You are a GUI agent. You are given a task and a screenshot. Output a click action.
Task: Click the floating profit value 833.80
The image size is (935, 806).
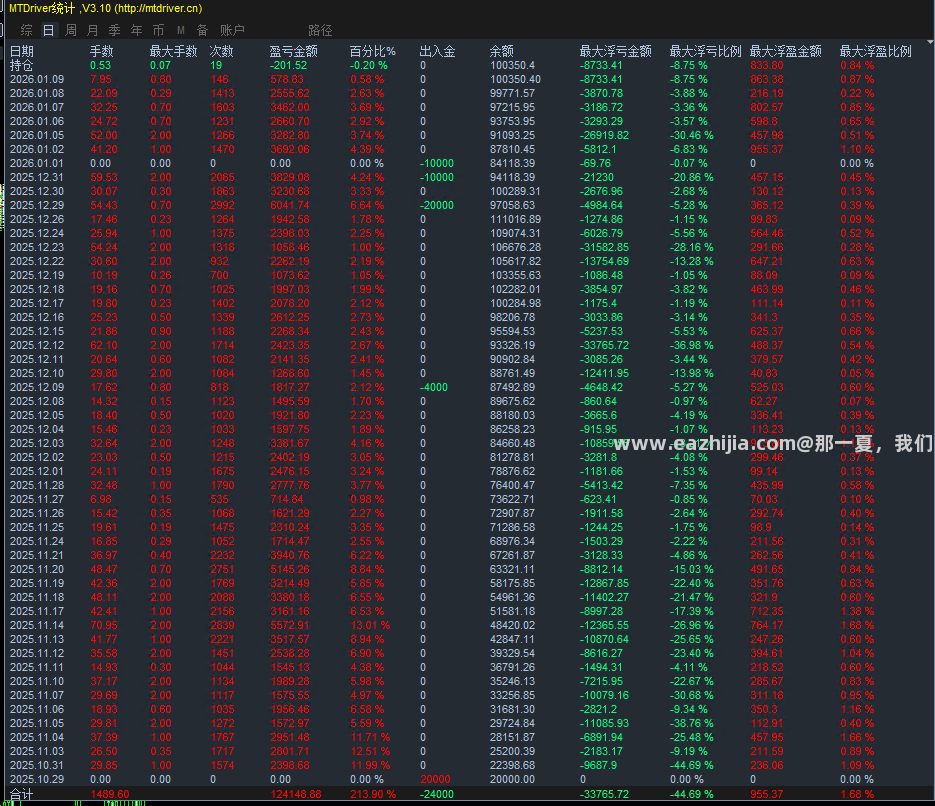(767, 65)
